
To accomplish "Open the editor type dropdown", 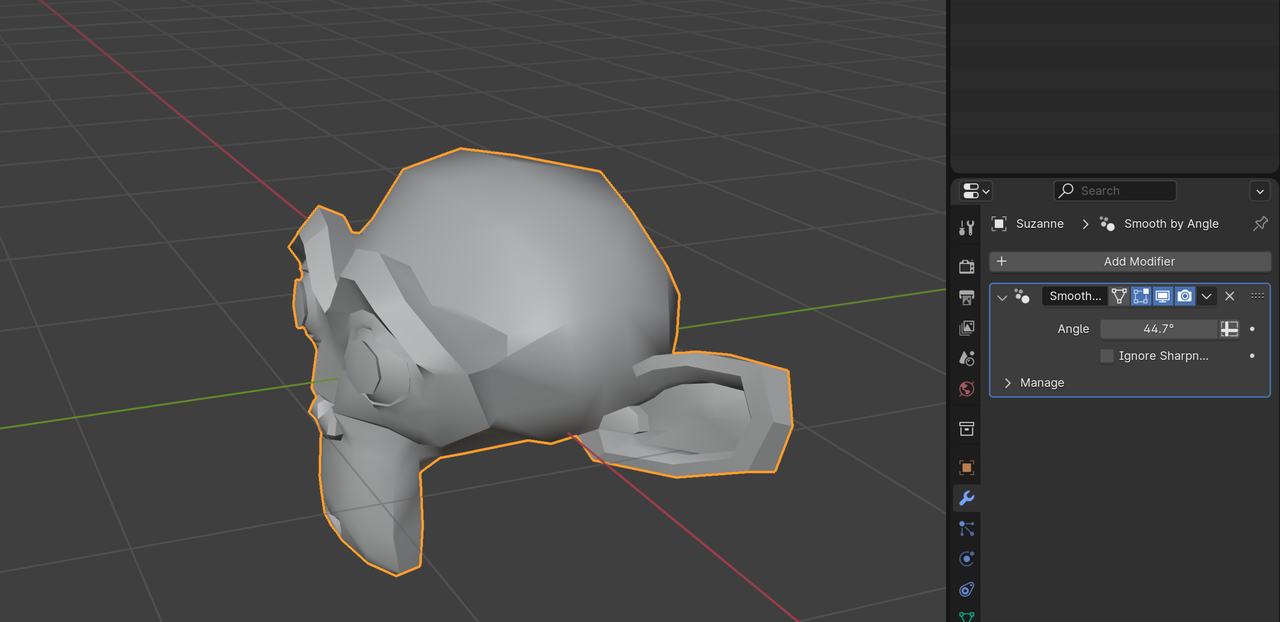I will pyautogui.click(x=975, y=191).
